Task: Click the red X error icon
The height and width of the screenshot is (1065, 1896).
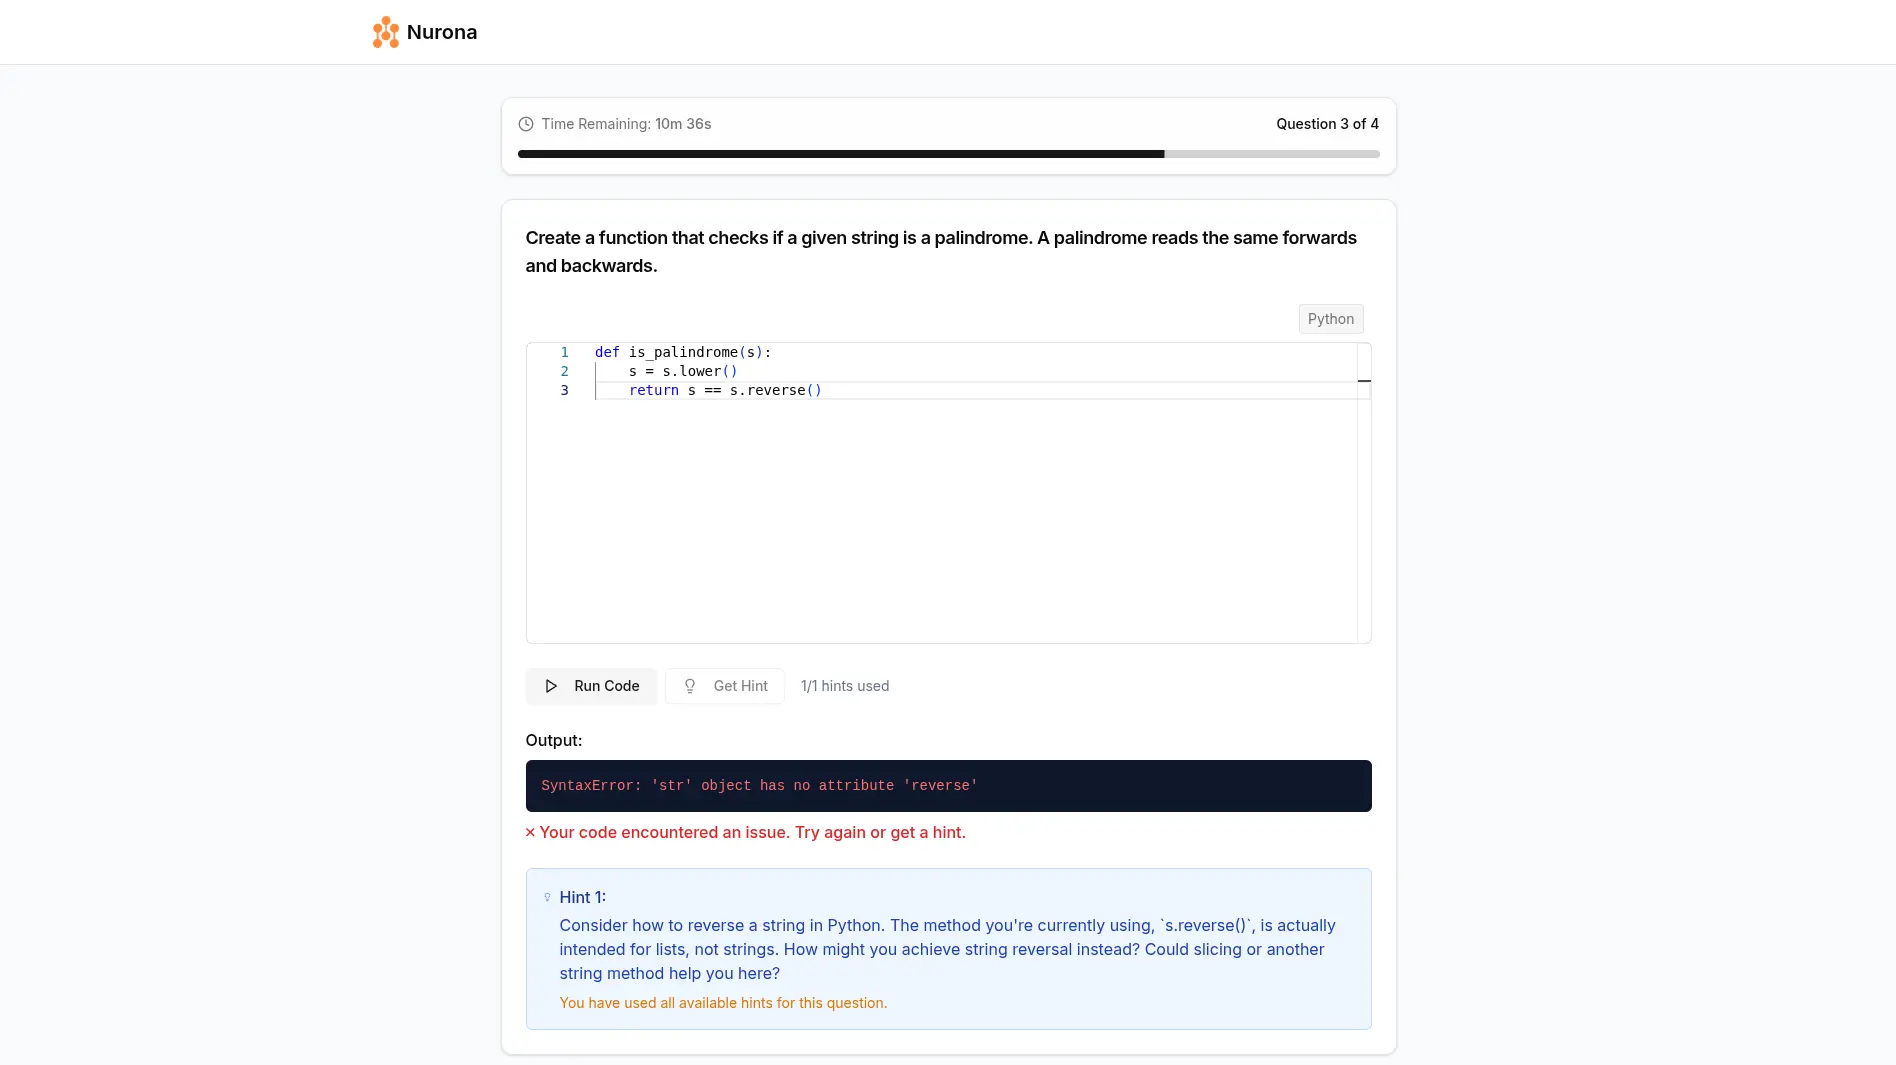Action: 530,832
